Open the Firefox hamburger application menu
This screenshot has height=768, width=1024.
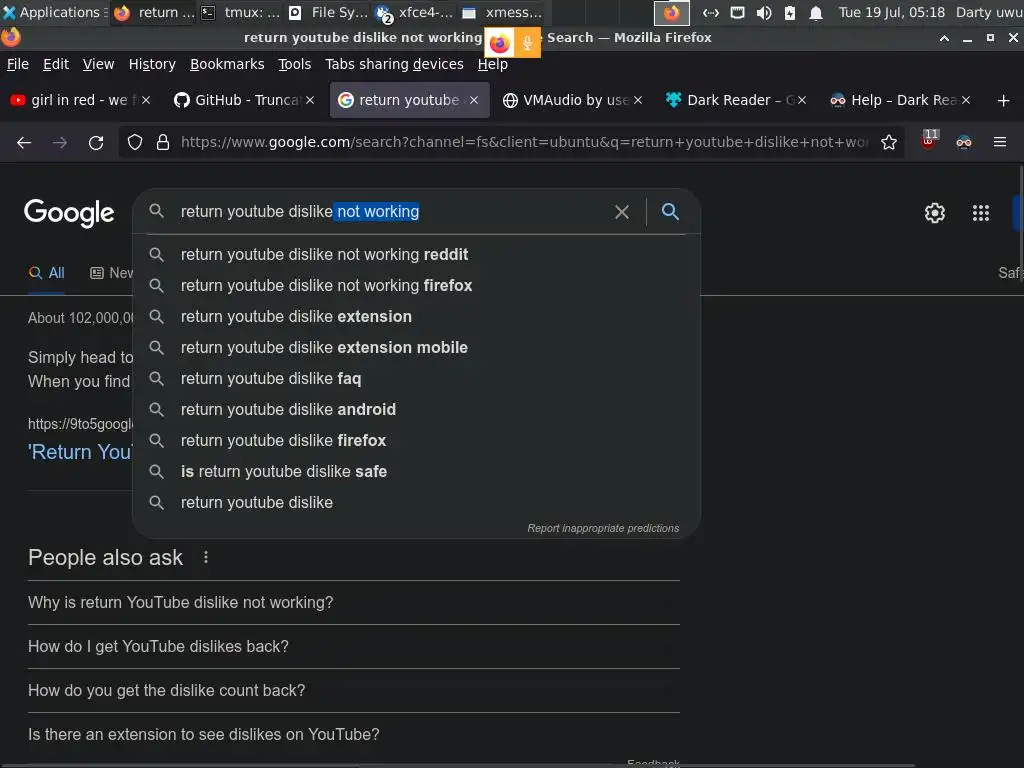(1000, 142)
